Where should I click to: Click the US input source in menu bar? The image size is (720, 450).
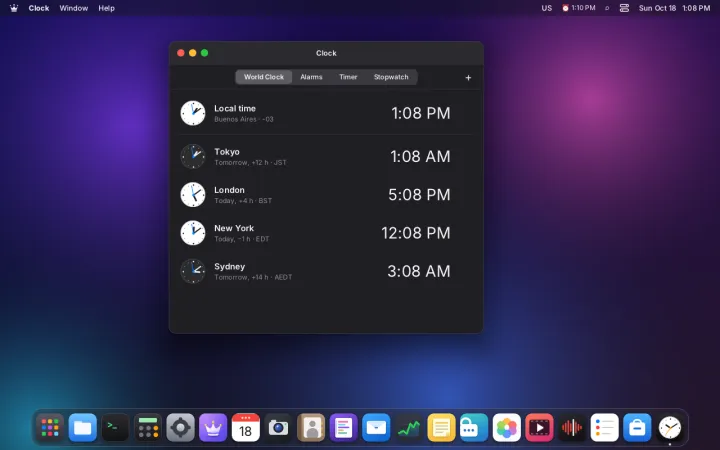tap(546, 8)
